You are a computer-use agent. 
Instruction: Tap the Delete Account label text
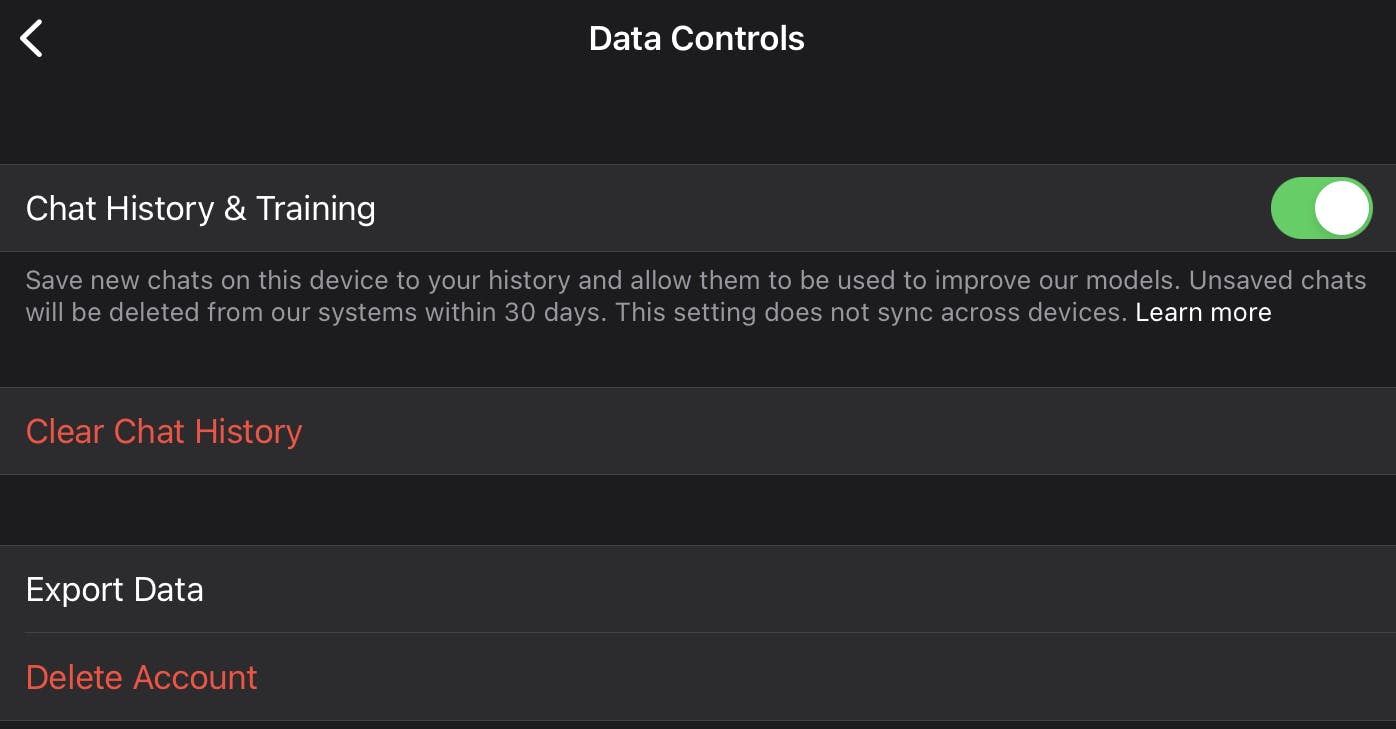[142, 677]
